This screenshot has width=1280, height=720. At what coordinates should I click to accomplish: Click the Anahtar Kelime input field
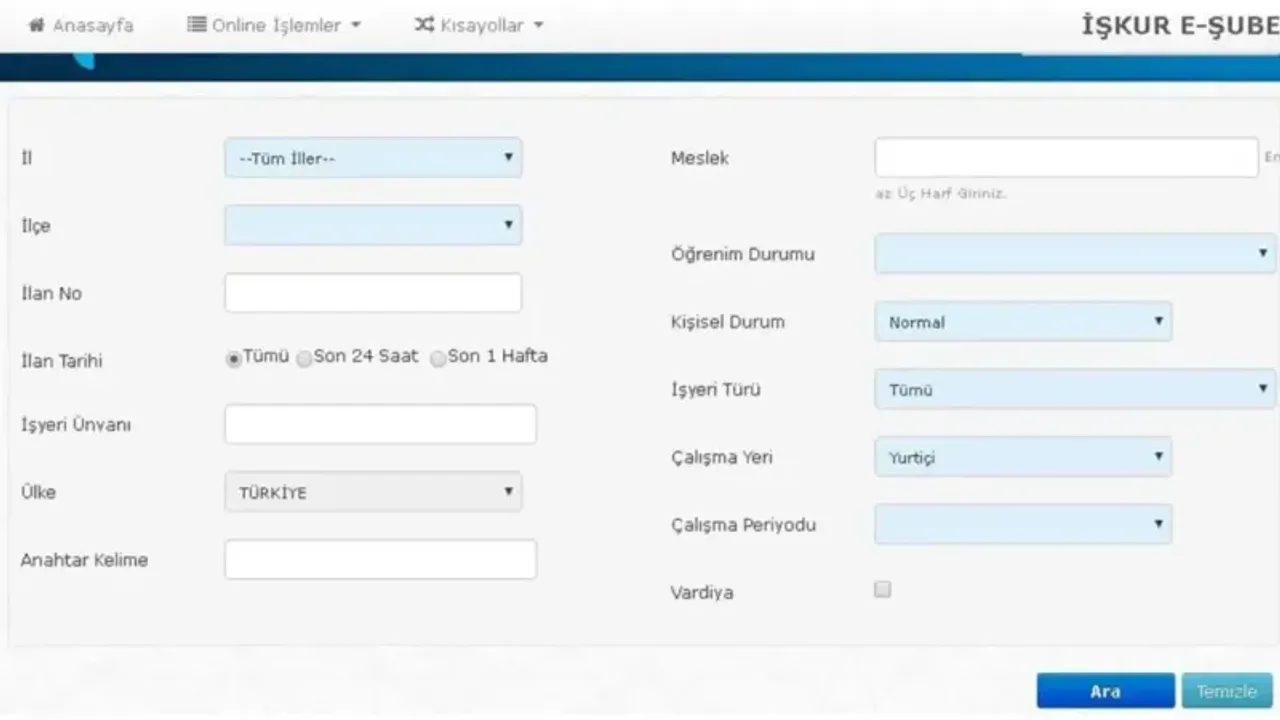pos(380,560)
